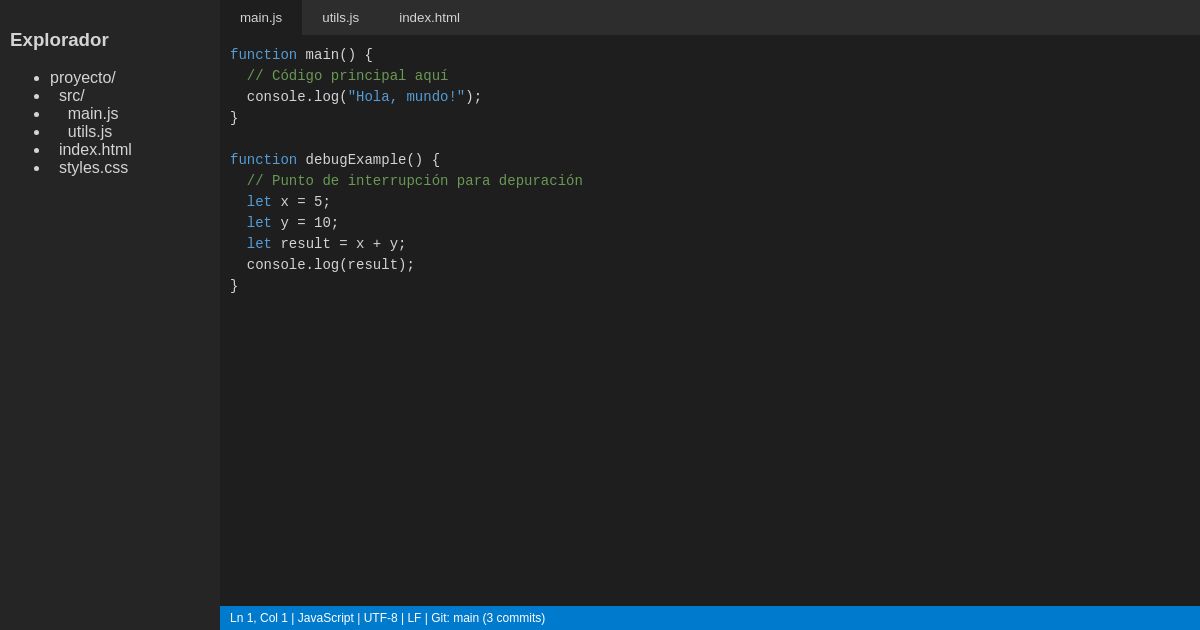Image resolution: width=1200 pixels, height=630 pixels.
Task: Click on the console.log(result) line
Action: click(330, 265)
